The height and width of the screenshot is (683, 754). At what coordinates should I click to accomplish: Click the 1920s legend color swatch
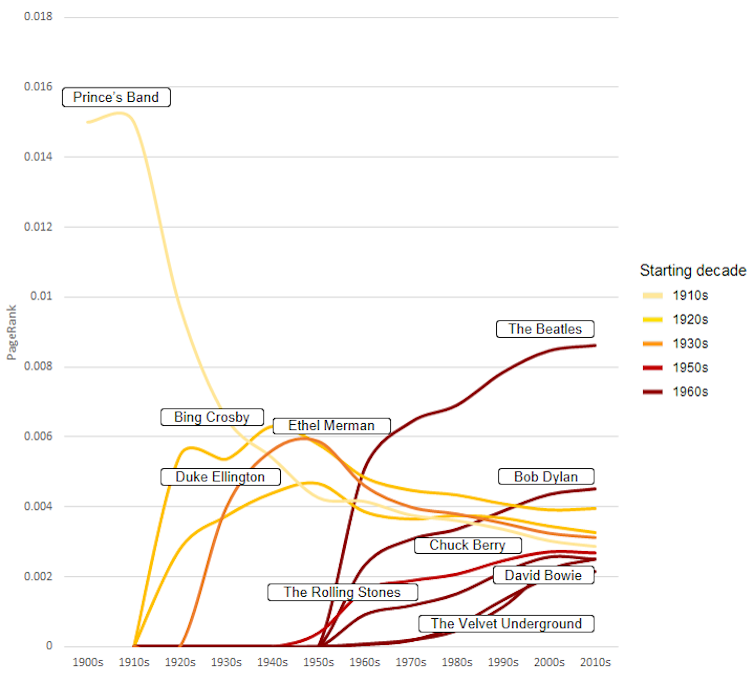coord(654,319)
